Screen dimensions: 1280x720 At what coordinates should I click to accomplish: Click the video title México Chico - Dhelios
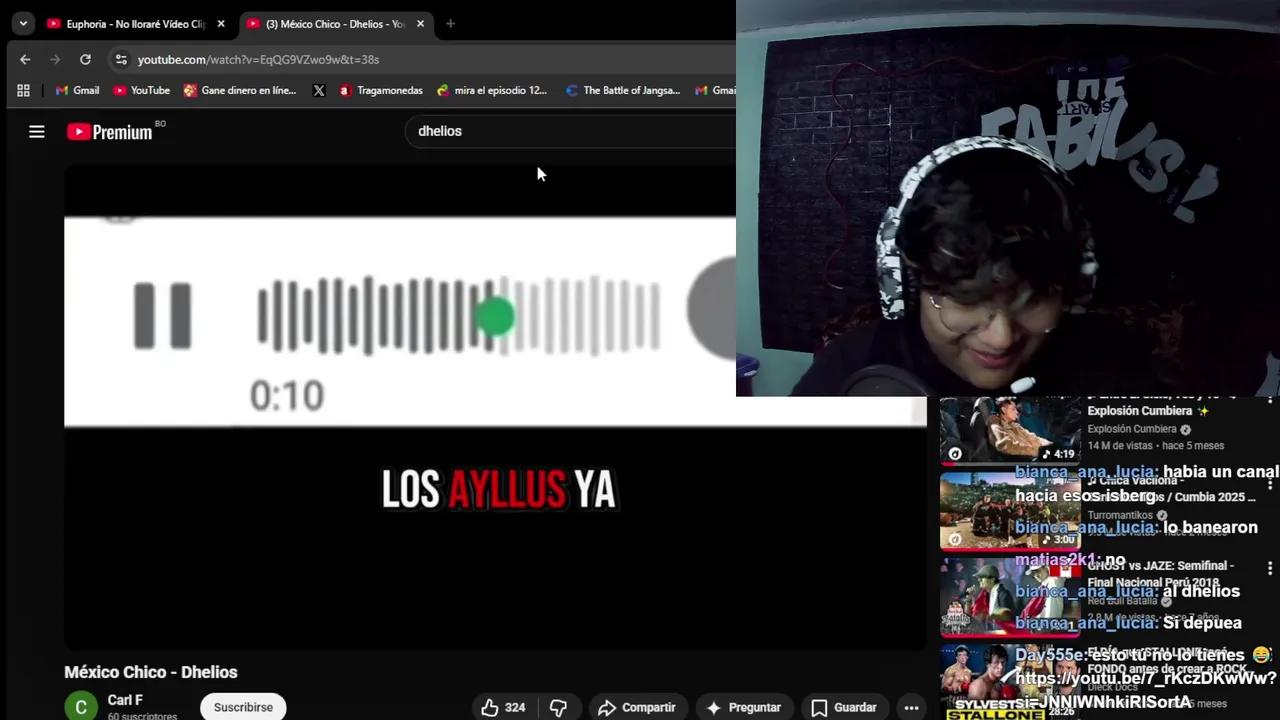(x=151, y=672)
